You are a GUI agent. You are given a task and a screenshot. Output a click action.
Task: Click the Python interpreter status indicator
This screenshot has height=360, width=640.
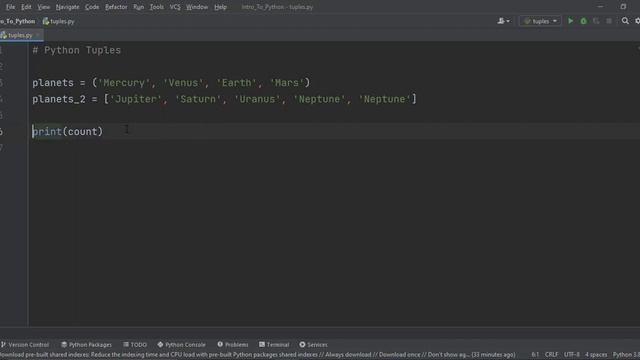click(x=626, y=355)
